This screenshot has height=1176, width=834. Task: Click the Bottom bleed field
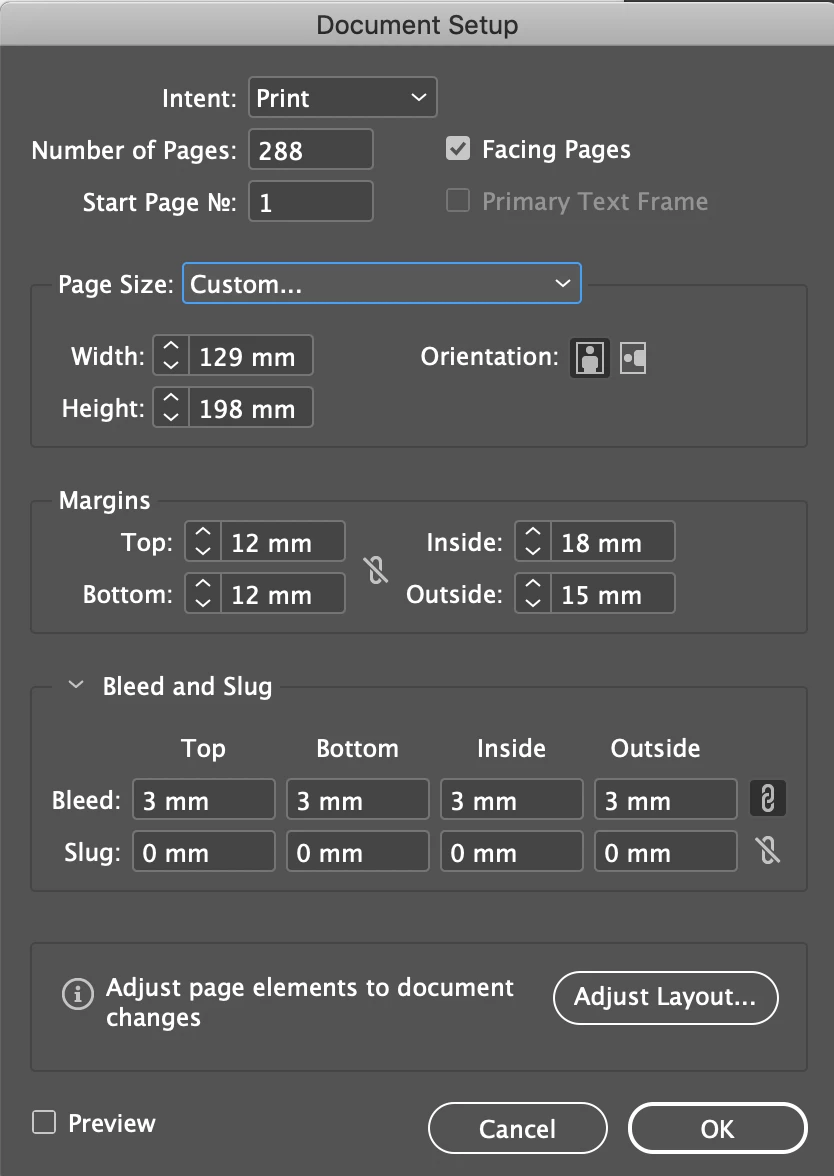(x=358, y=799)
